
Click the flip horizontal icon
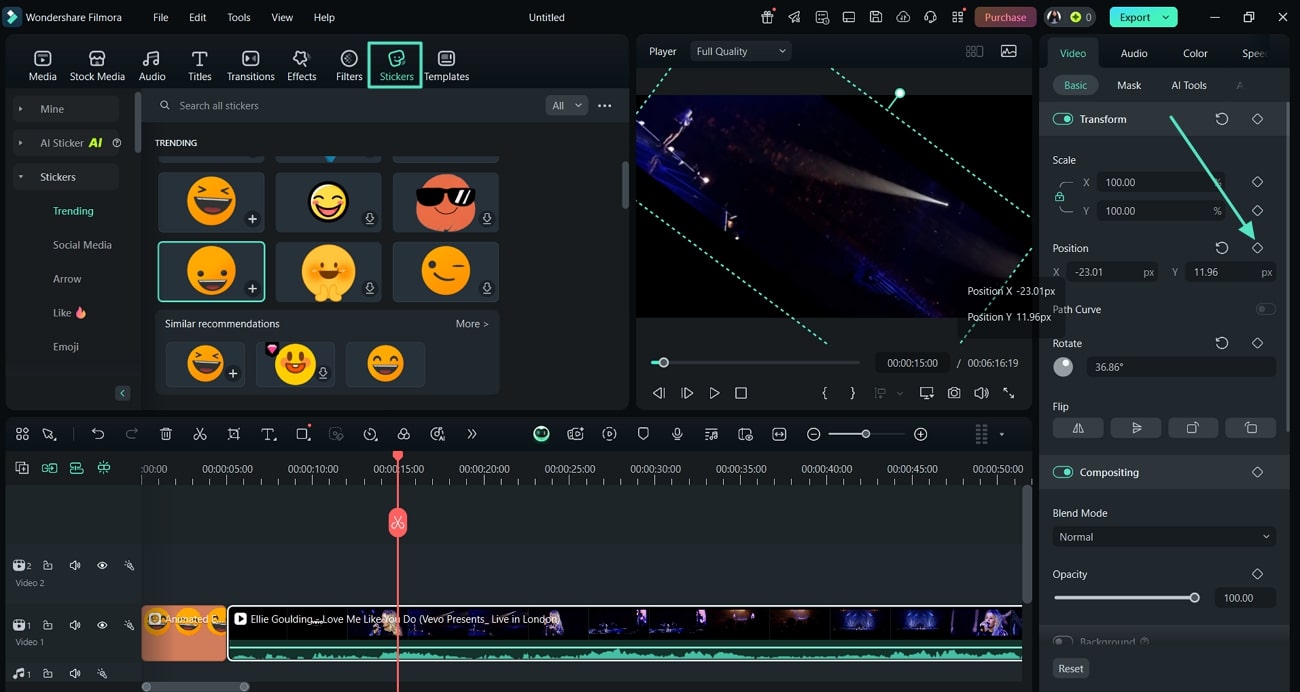tap(1078, 428)
